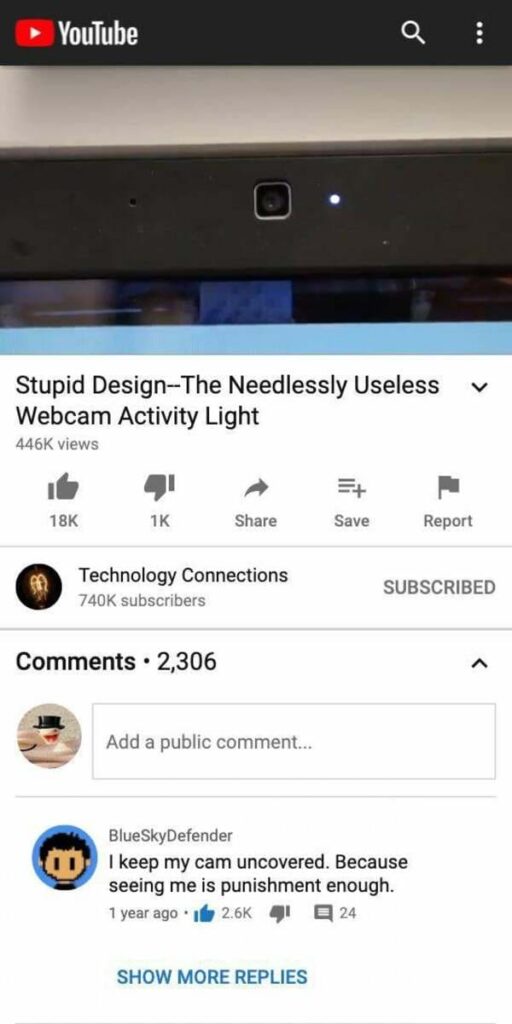This screenshot has width=512, height=1024.
Task: Open the three-dot overflow menu
Action: pos(479,33)
